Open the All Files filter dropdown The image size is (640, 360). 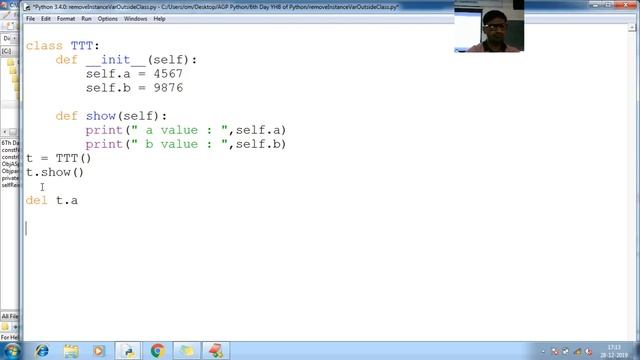[x=9, y=316]
